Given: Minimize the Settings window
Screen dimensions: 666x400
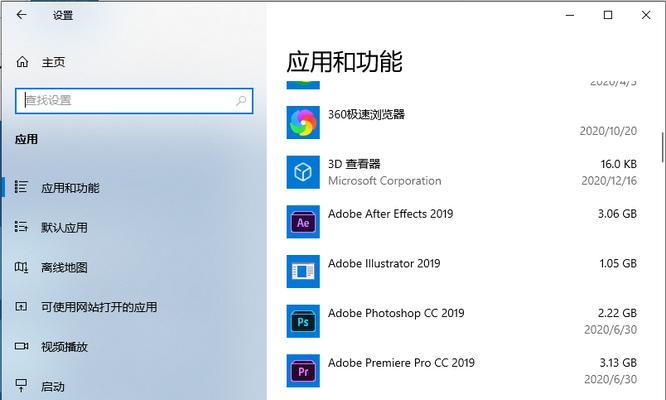Looking at the screenshot, I should click(x=570, y=15).
